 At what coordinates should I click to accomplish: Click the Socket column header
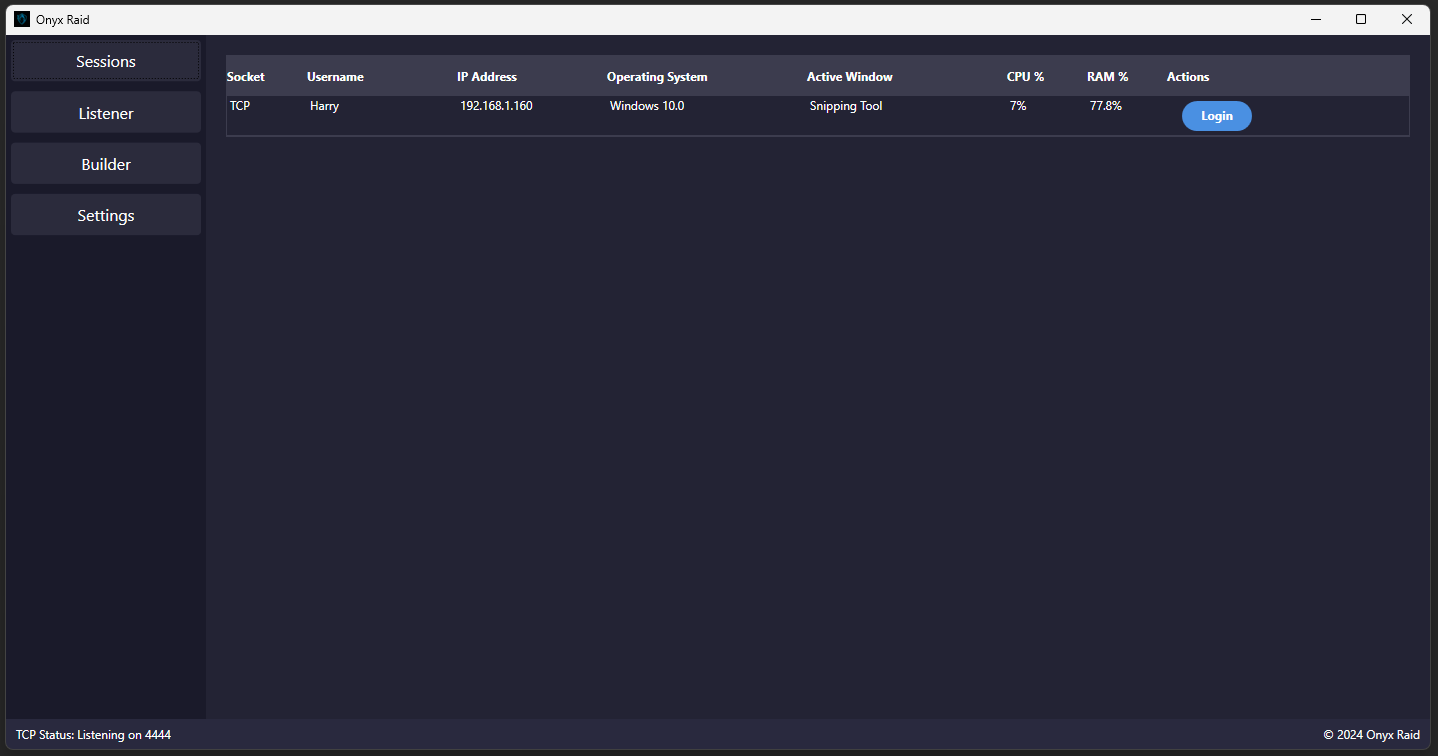click(245, 76)
